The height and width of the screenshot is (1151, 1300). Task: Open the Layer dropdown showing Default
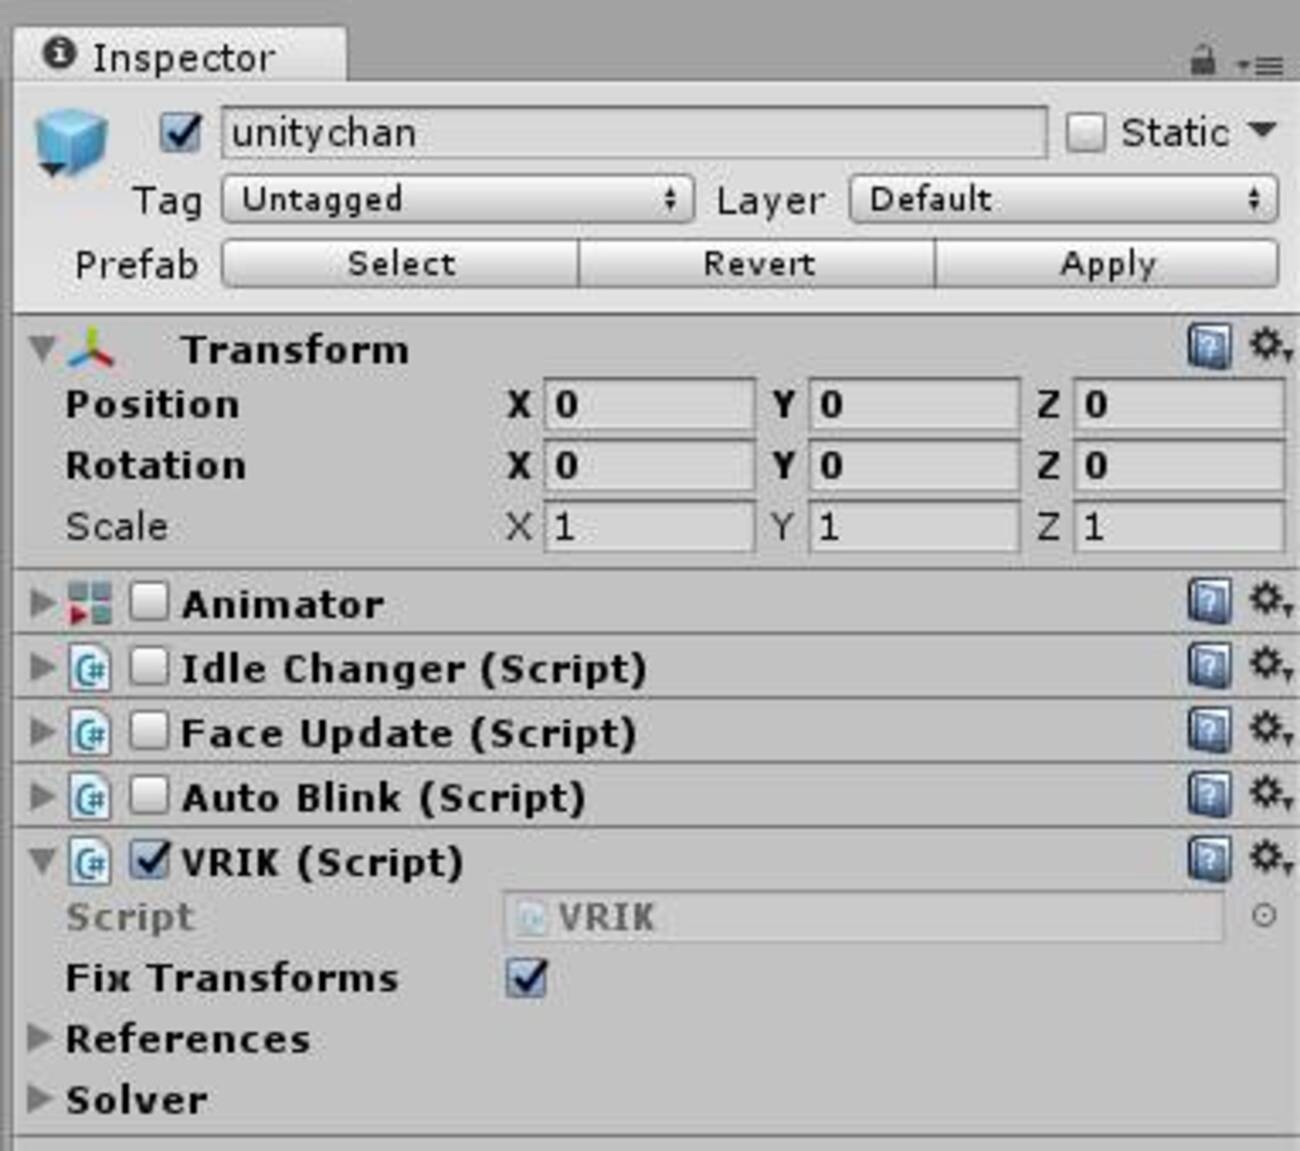pos(1063,199)
